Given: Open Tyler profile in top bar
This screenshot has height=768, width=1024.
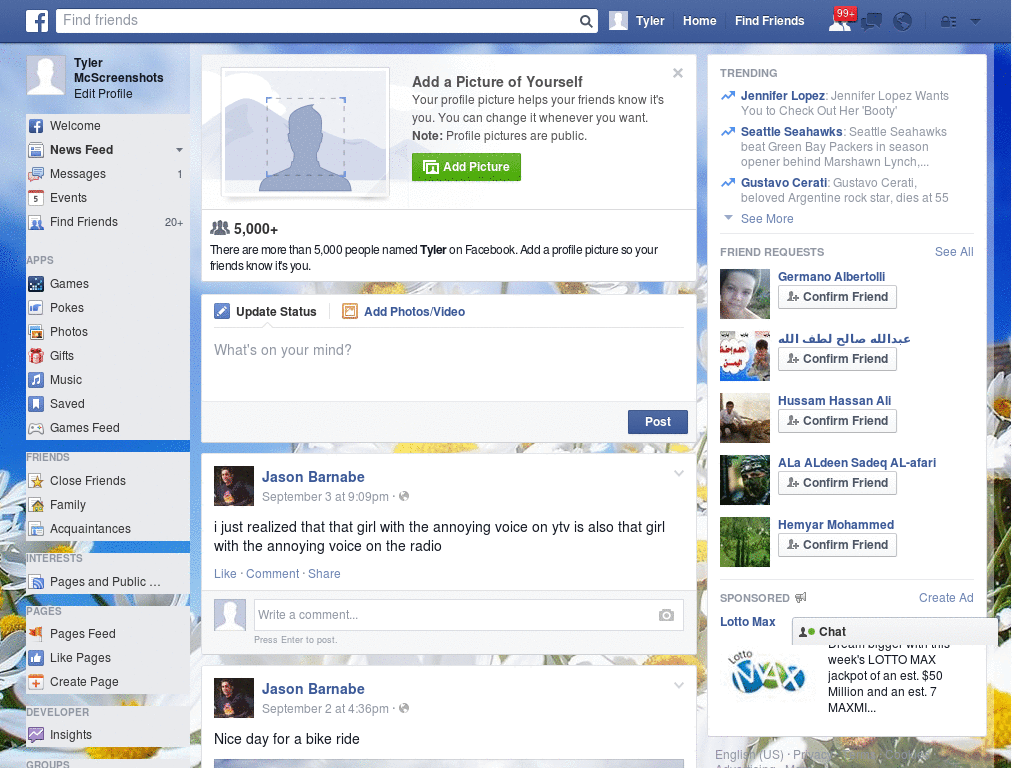Looking at the screenshot, I should pos(637,21).
